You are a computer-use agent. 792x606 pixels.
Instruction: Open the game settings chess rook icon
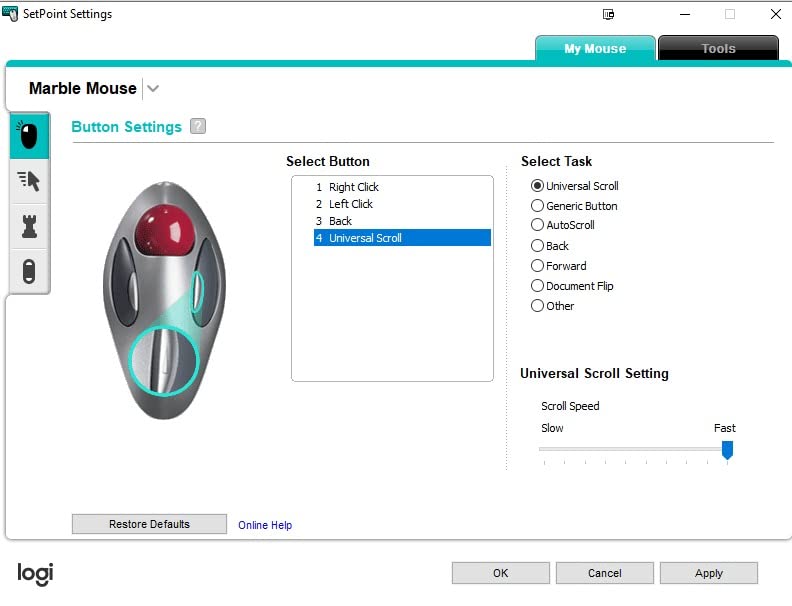click(29, 226)
